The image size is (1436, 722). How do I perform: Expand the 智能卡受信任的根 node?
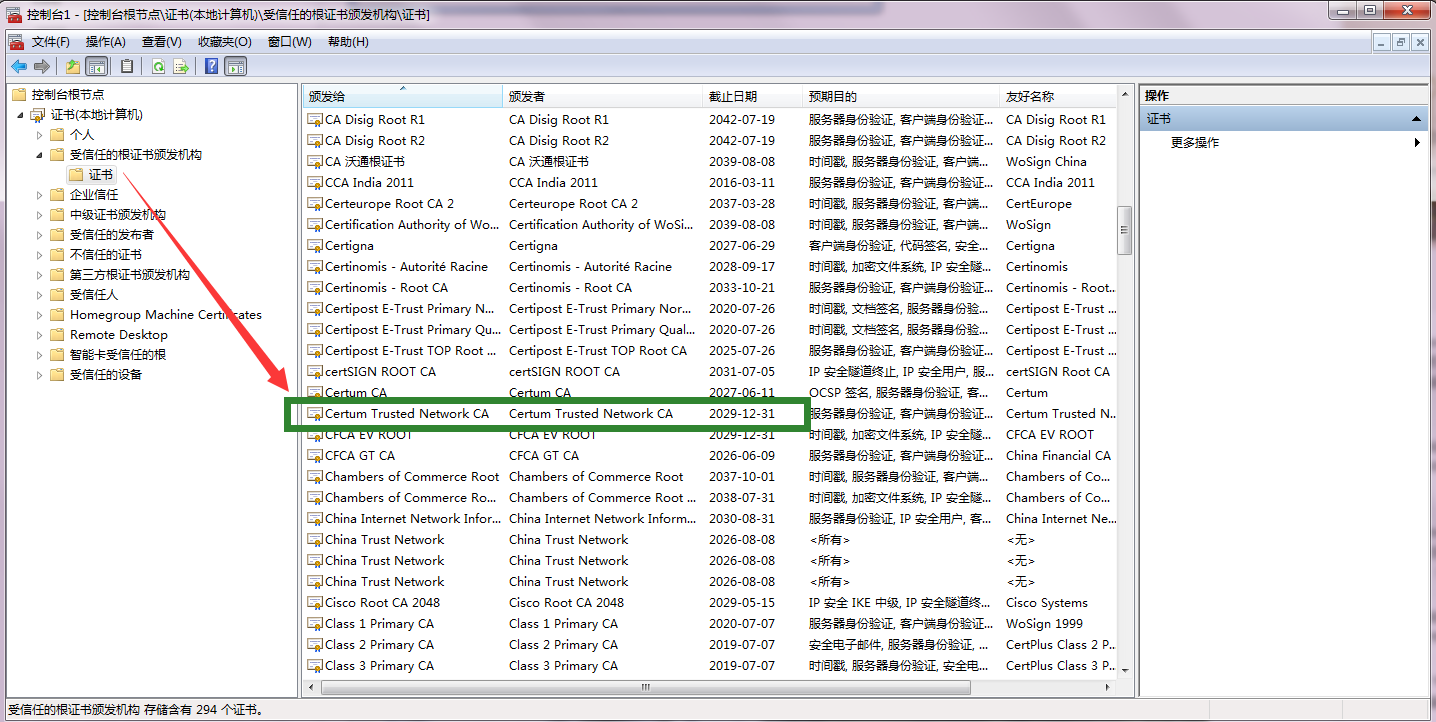click(x=40, y=355)
